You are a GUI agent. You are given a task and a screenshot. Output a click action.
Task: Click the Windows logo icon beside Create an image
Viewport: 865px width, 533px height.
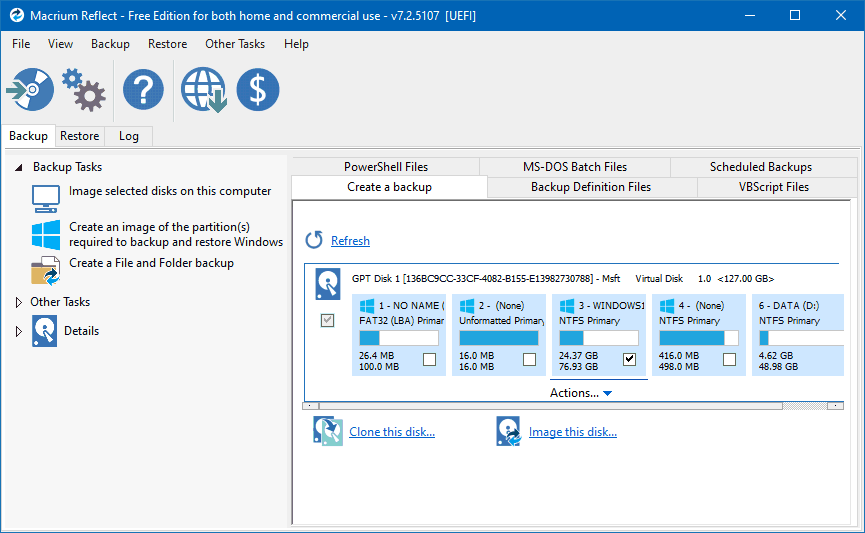click(46, 234)
